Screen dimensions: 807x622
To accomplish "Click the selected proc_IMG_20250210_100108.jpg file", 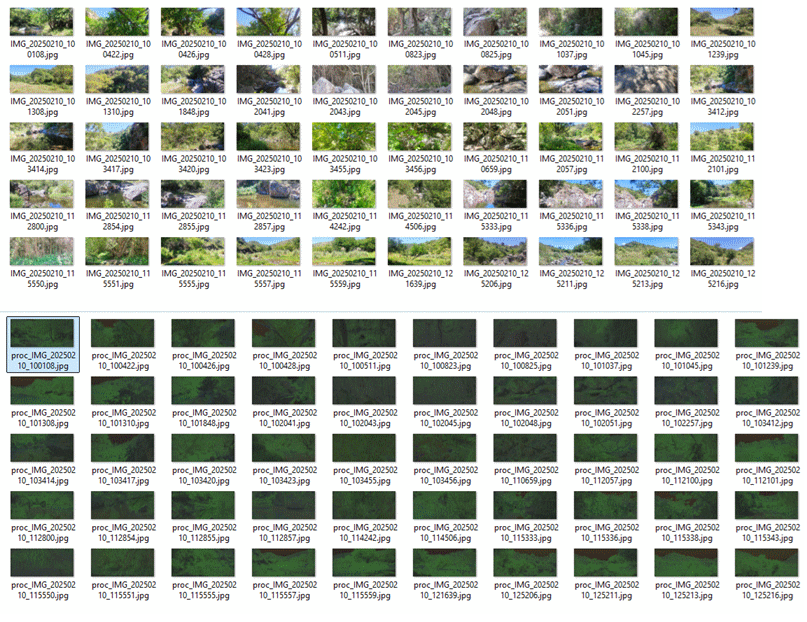I will coord(43,334).
